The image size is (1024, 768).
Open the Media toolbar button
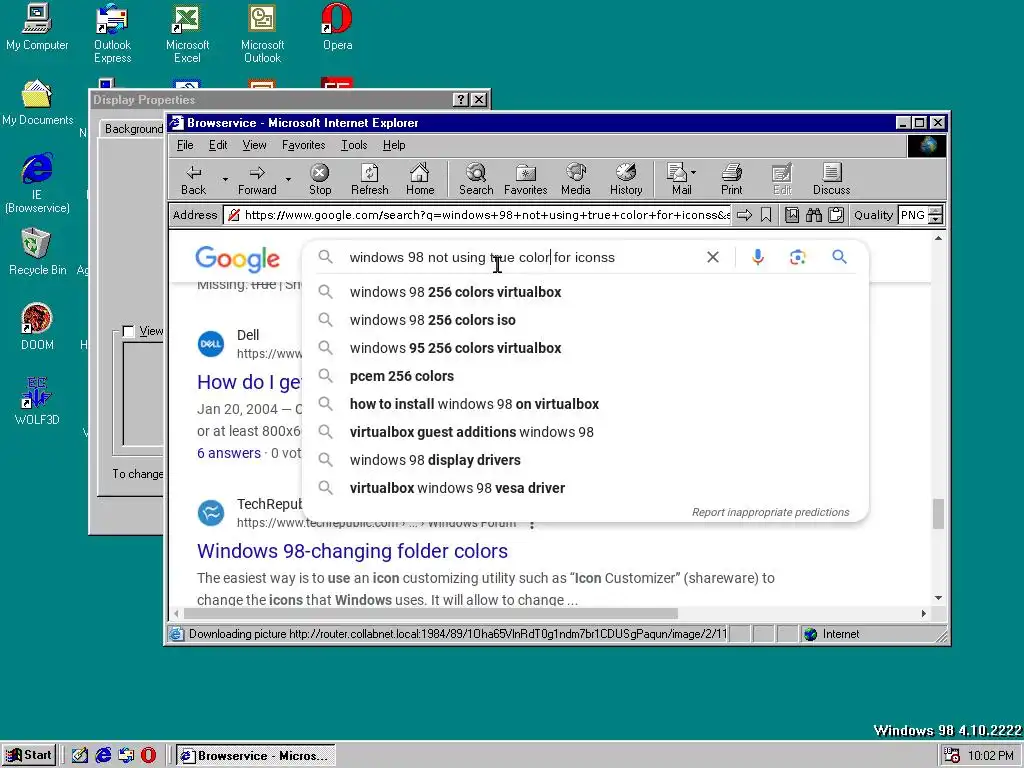pos(575,180)
